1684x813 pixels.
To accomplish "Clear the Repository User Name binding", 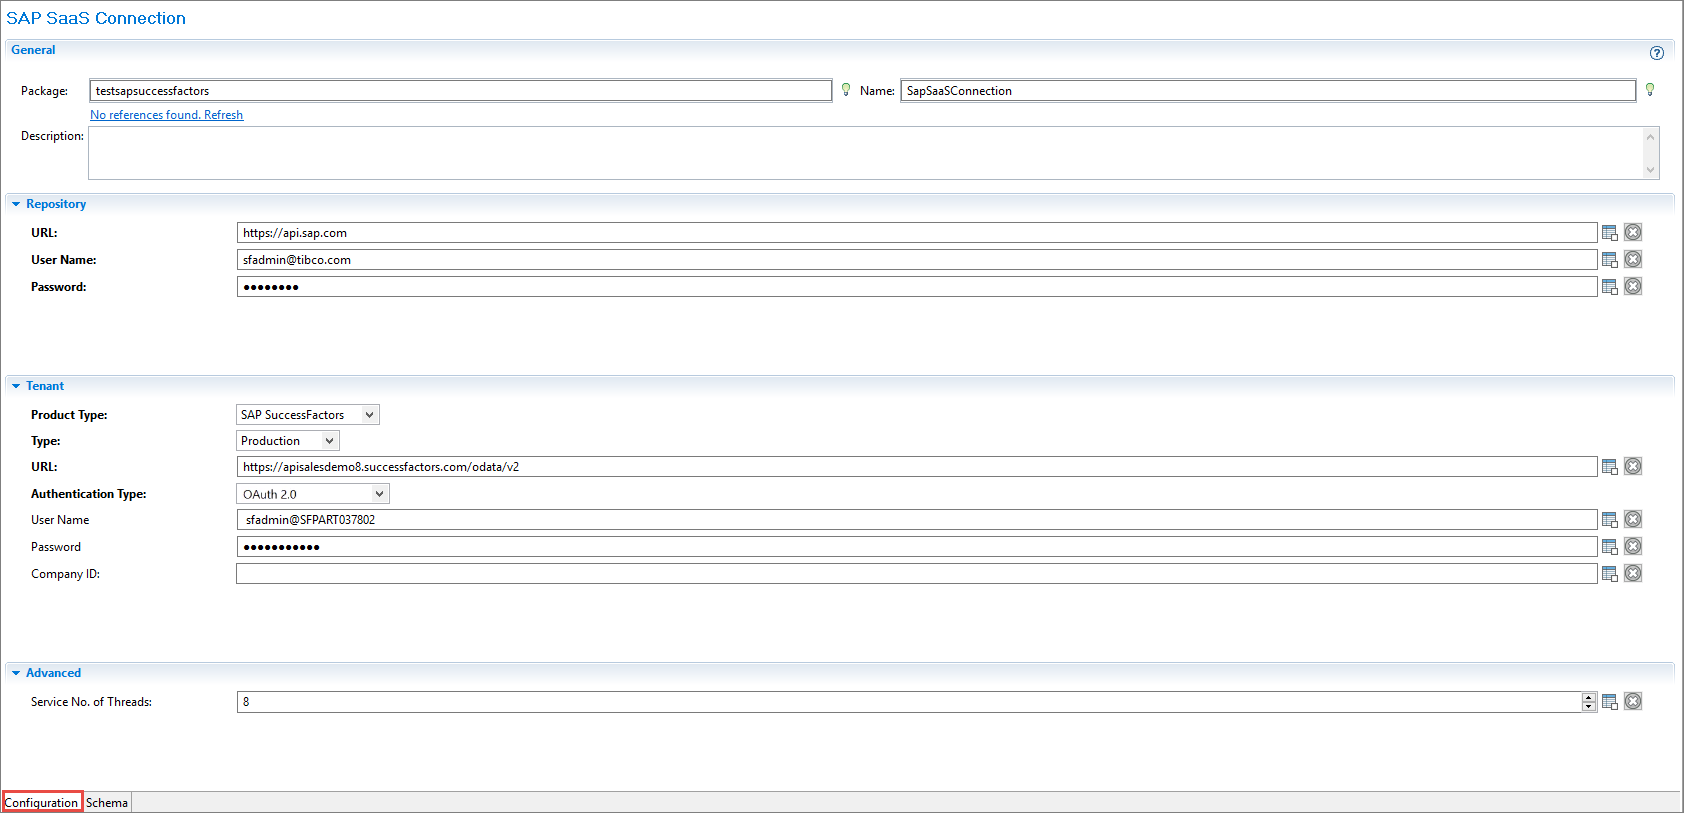I will pos(1633,259).
